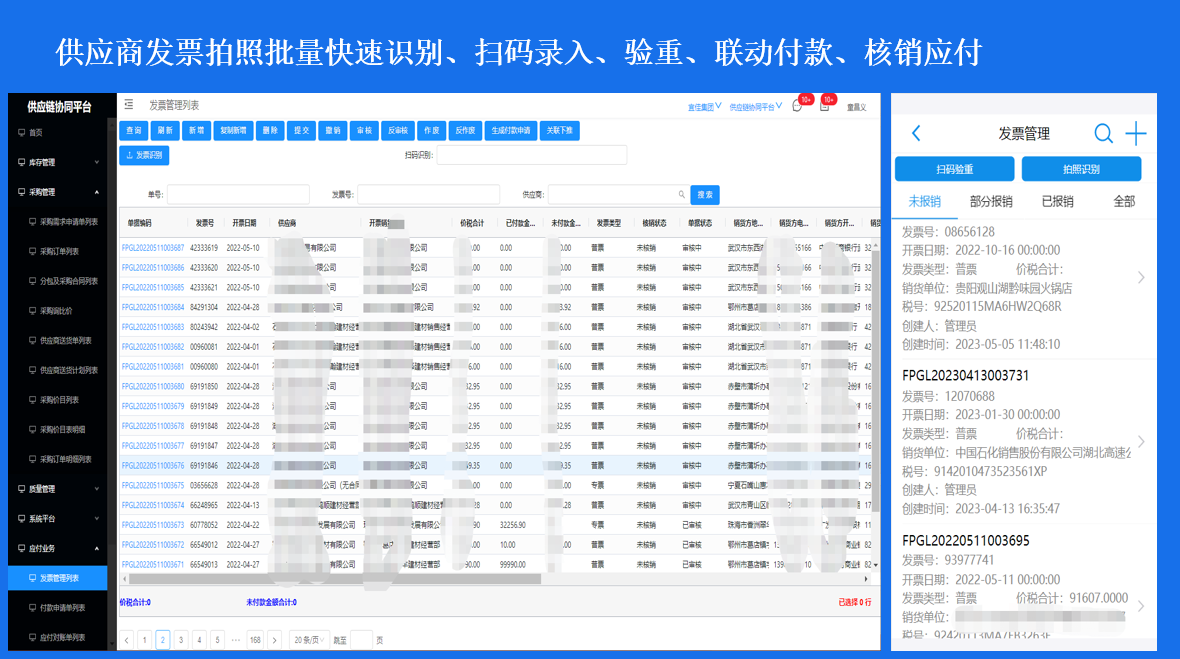This screenshot has height=659, width=1180.
Task: Tap the plus icon to add invoice
Action: point(1136,134)
